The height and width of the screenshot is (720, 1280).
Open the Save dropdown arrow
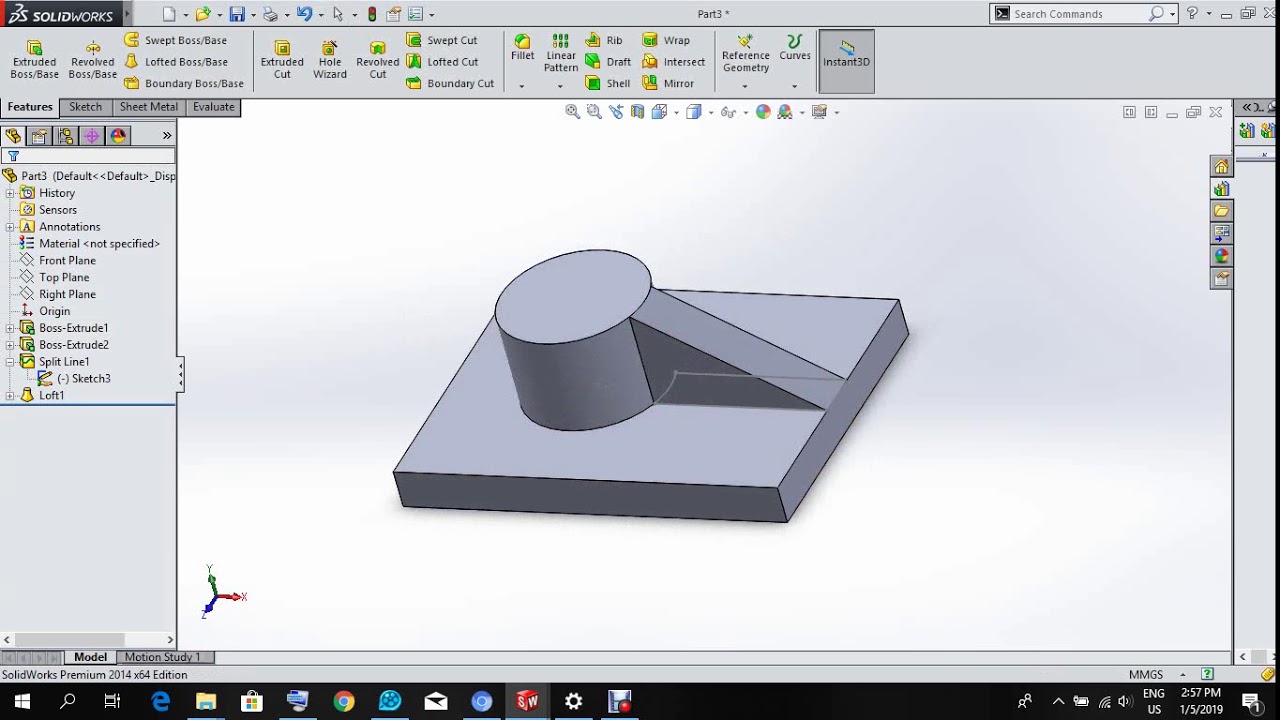(x=253, y=15)
